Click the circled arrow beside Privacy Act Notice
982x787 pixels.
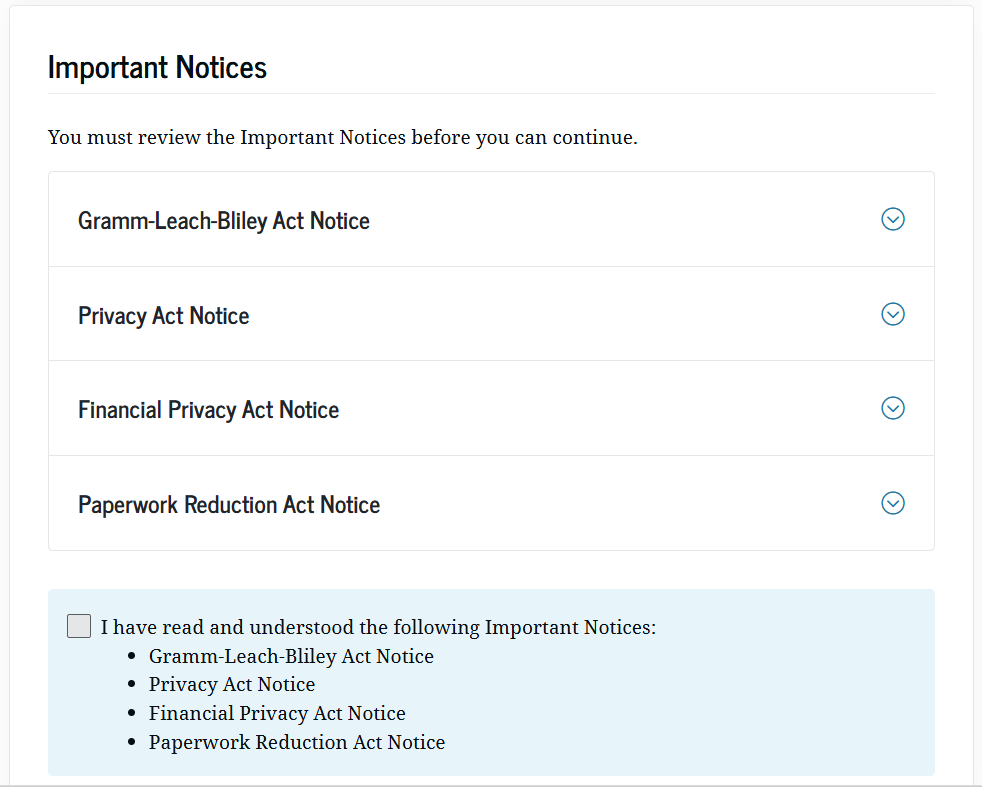click(x=893, y=314)
